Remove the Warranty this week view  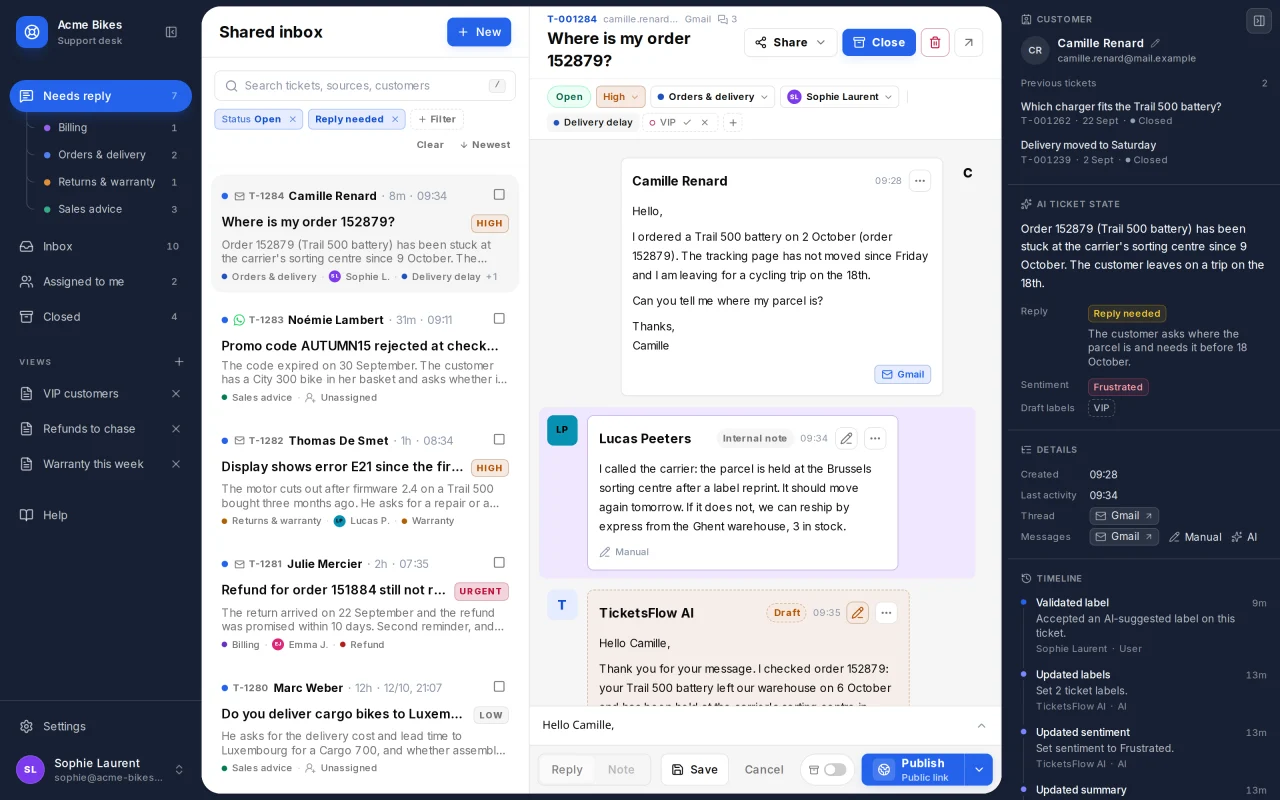point(176,464)
